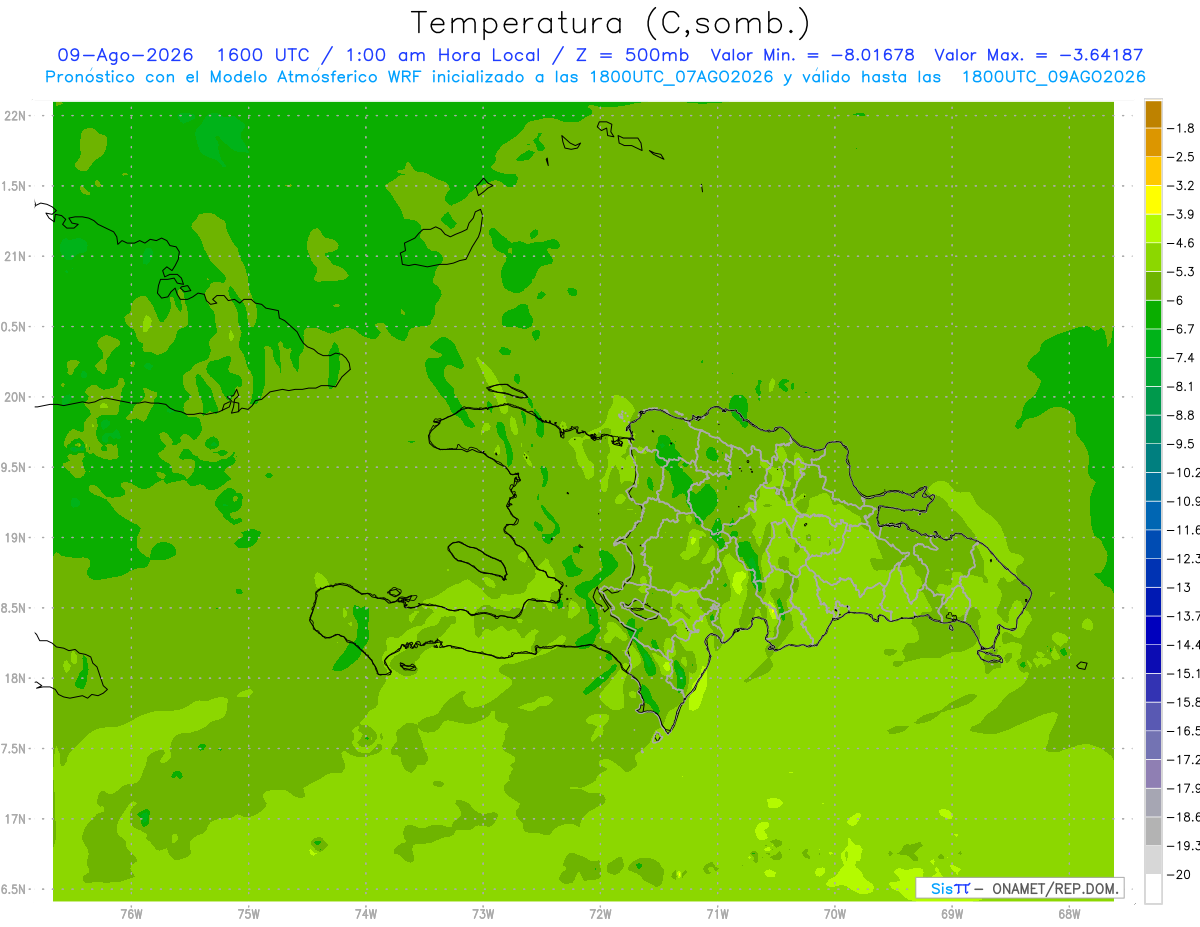1200x927 pixels.
Task: Click the -8.1 colorbar value label
Action: click(1183, 386)
